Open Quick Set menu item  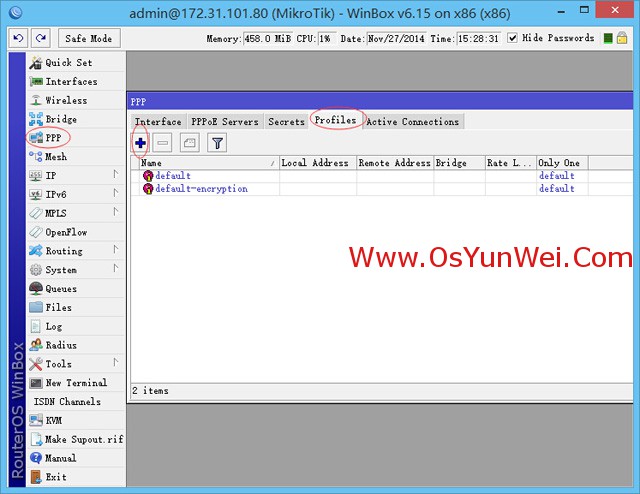[76, 62]
